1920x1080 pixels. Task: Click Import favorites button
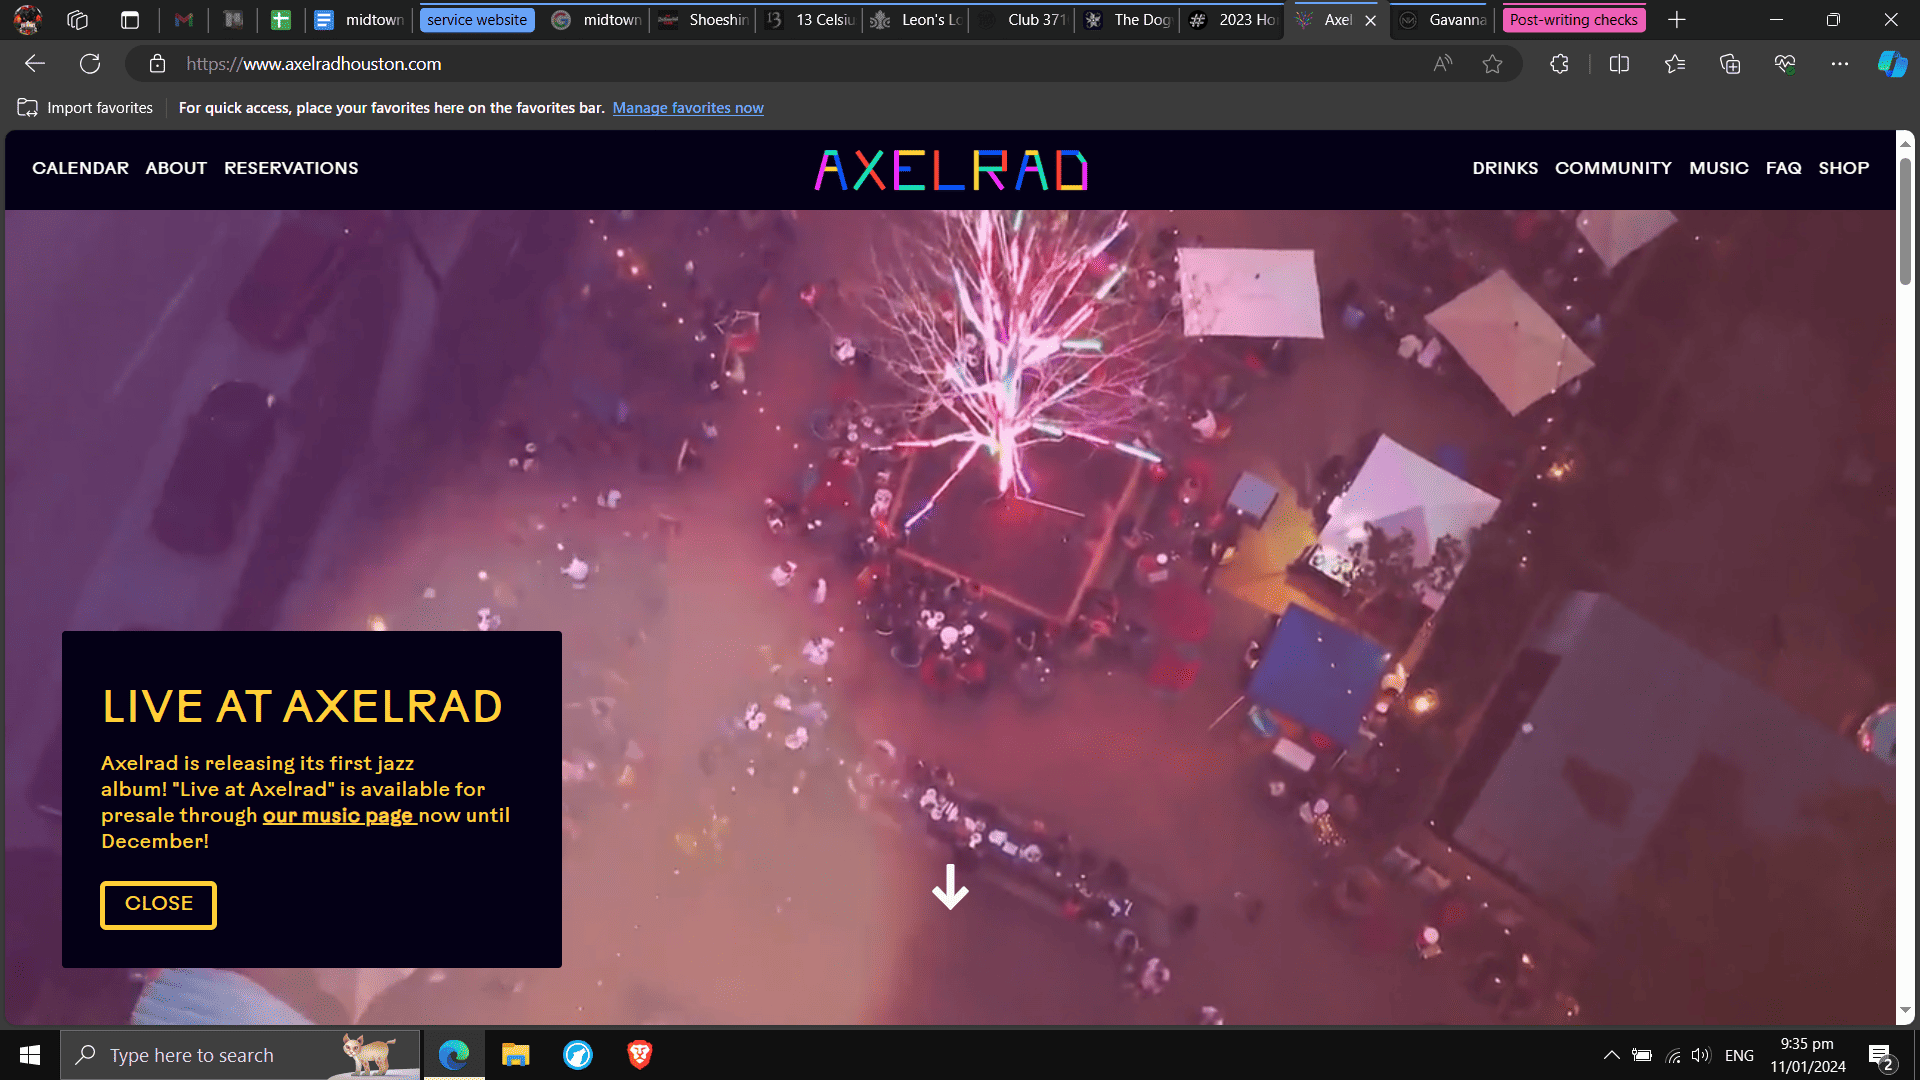coord(85,108)
